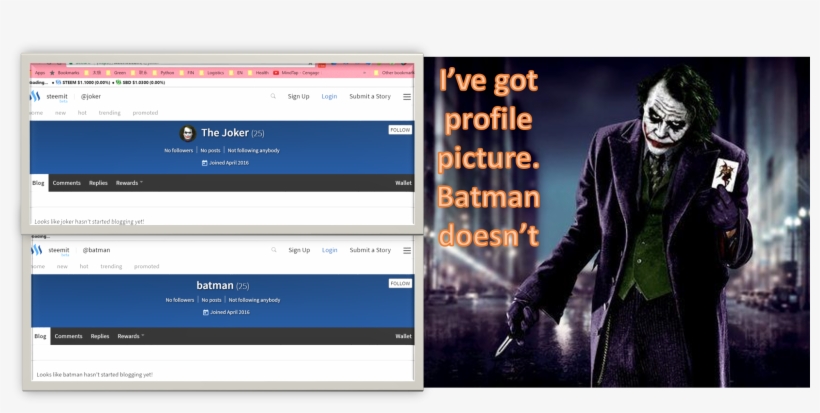Follow batman with the FOLLOW button
The image size is (820, 413).
(400, 283)
